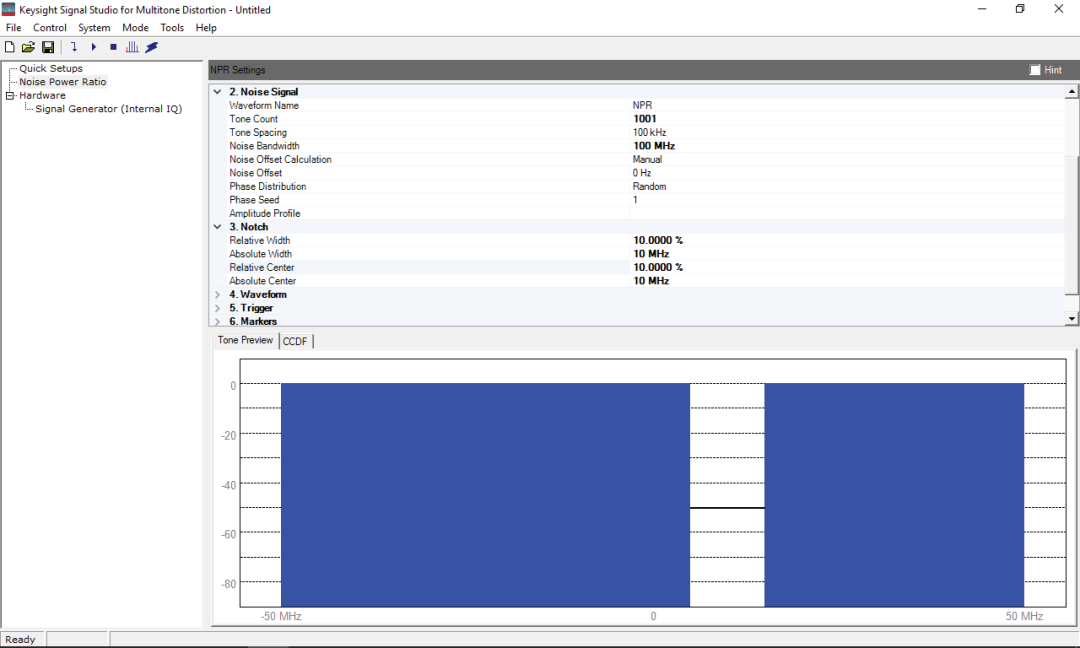Click the New file toolbar icon
The height and width of the screenshot is (648, 1080).
(10, 47)
